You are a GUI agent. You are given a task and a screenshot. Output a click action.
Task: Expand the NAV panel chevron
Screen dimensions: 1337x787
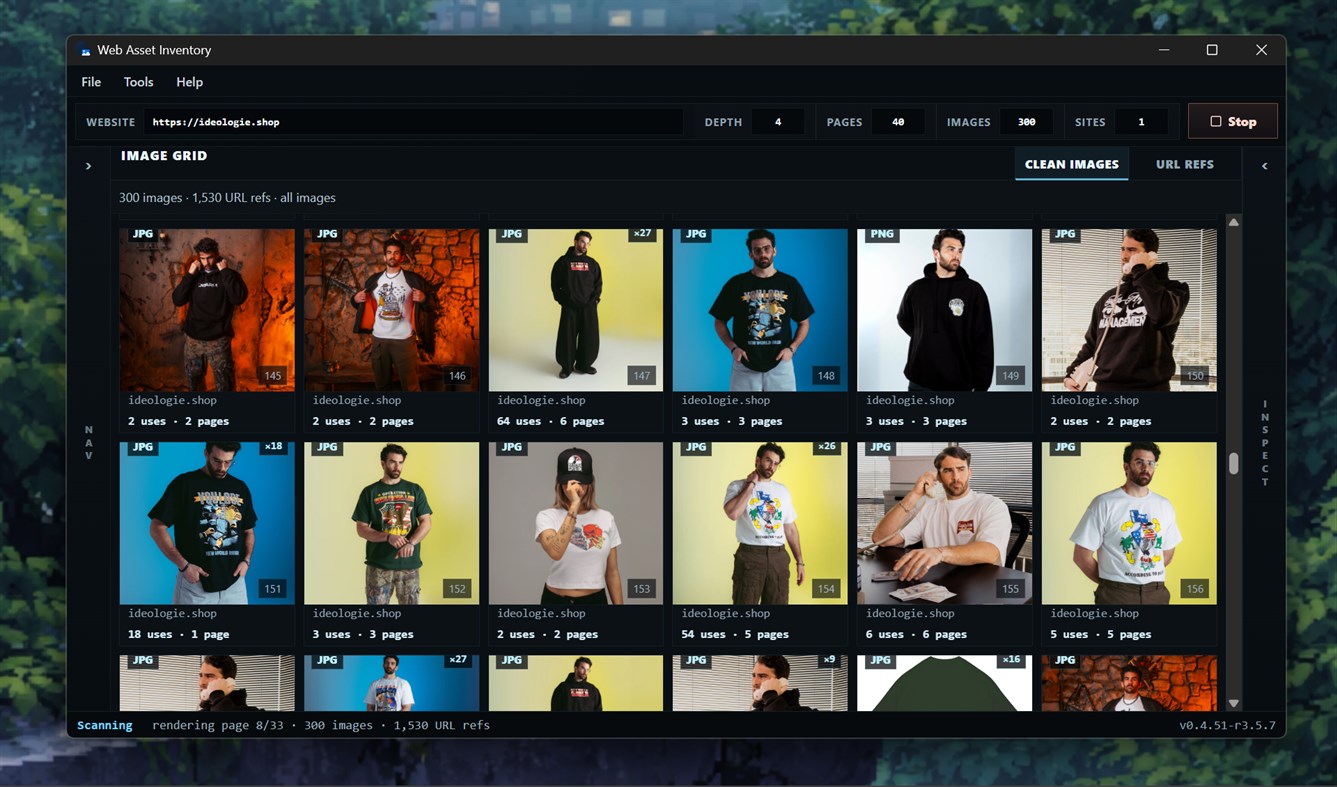pyautogui.click(x=88, y=166)
